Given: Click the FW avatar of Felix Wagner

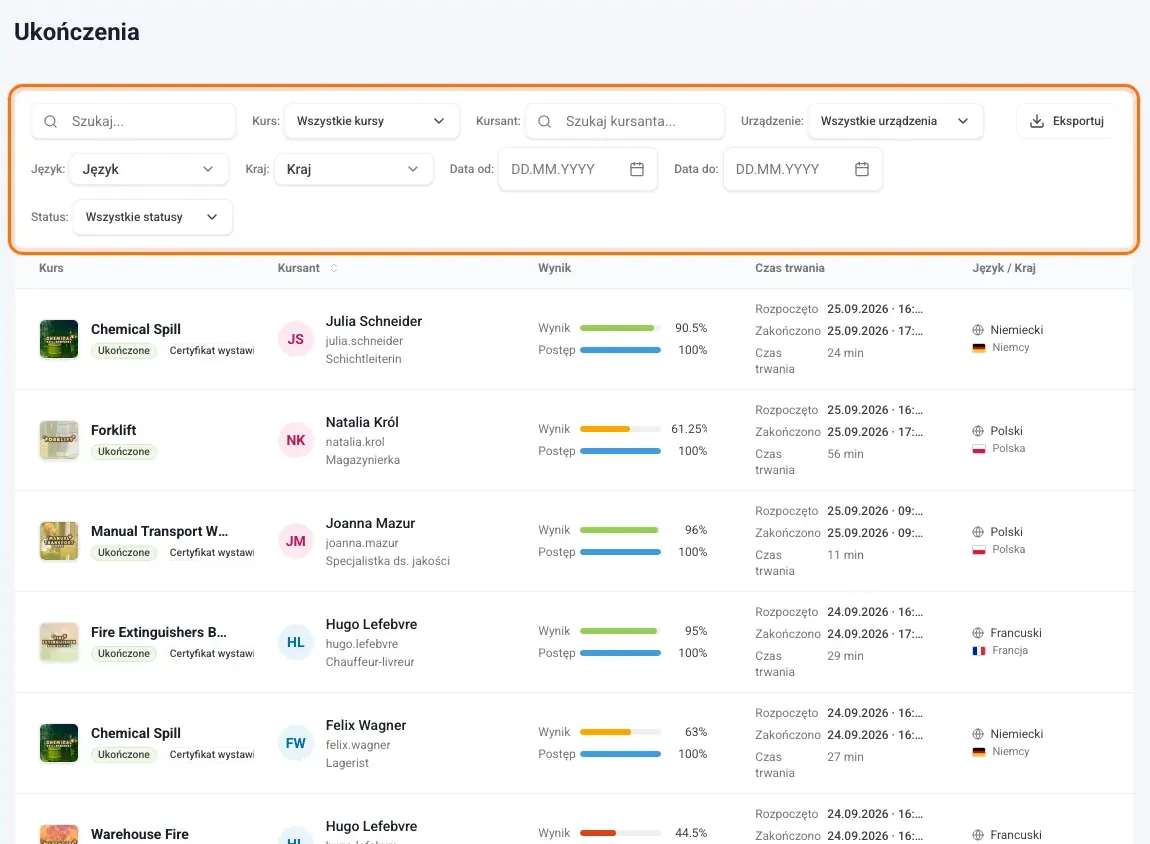Looking at the screenshot, I should [x=296, y=744].
